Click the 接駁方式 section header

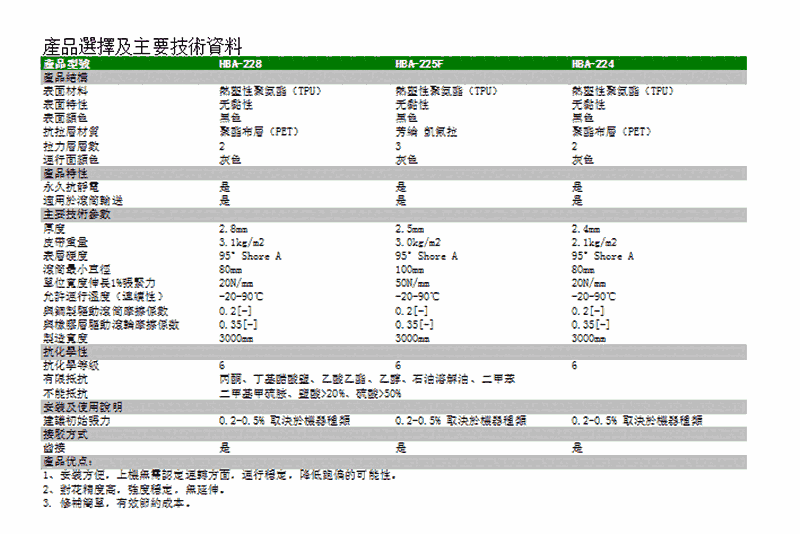coord(66,434)
